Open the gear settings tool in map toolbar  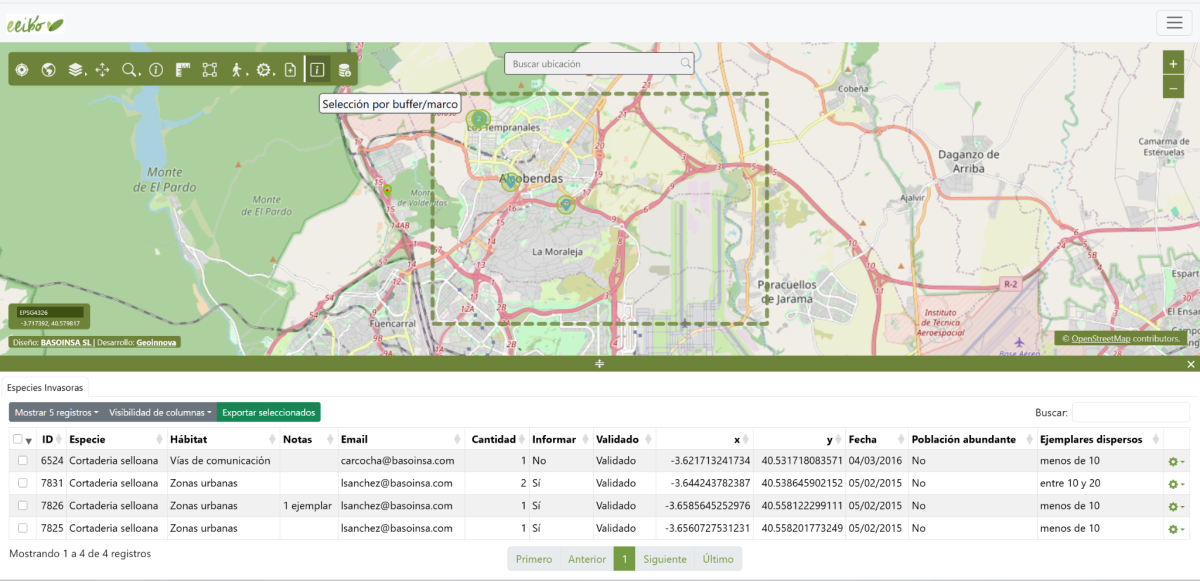coord(264,70)
